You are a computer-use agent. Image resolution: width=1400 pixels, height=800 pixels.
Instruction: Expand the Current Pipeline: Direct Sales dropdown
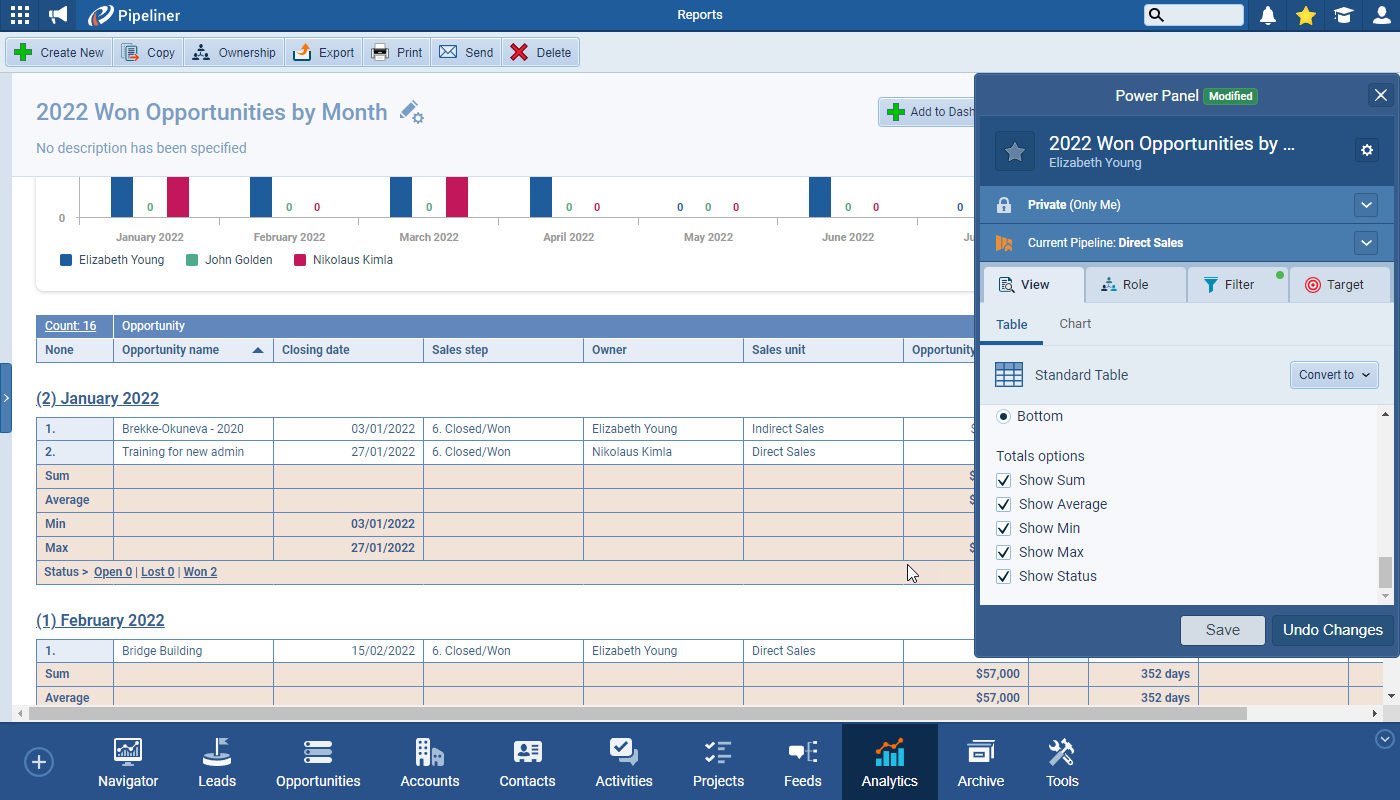pyautogui.click(x=1366, y=242)
